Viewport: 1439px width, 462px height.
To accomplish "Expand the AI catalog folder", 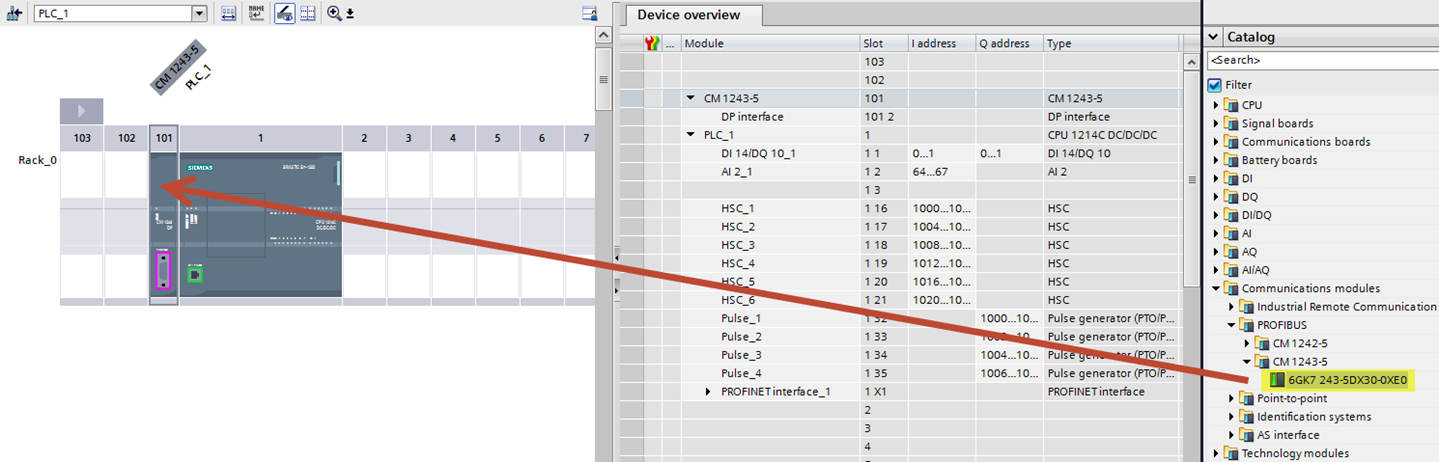I will 1217,233.
